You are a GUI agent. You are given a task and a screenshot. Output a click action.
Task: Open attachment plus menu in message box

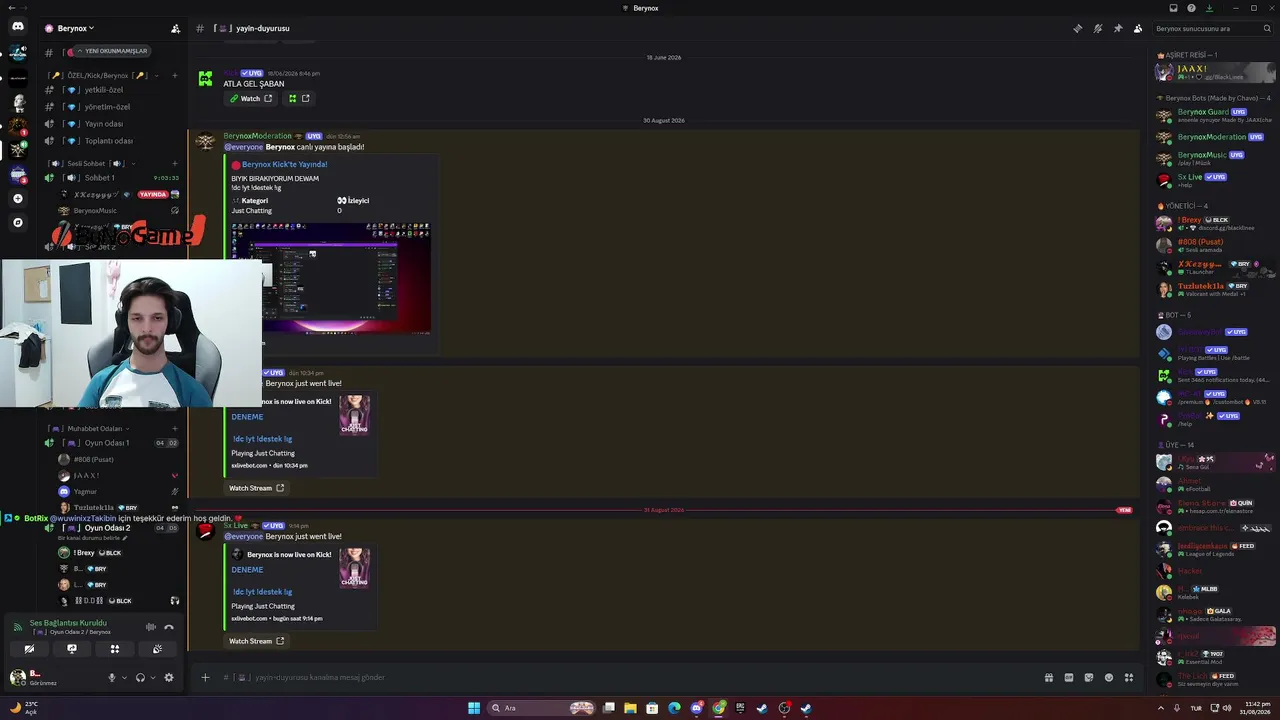click(x=205, y=677)
